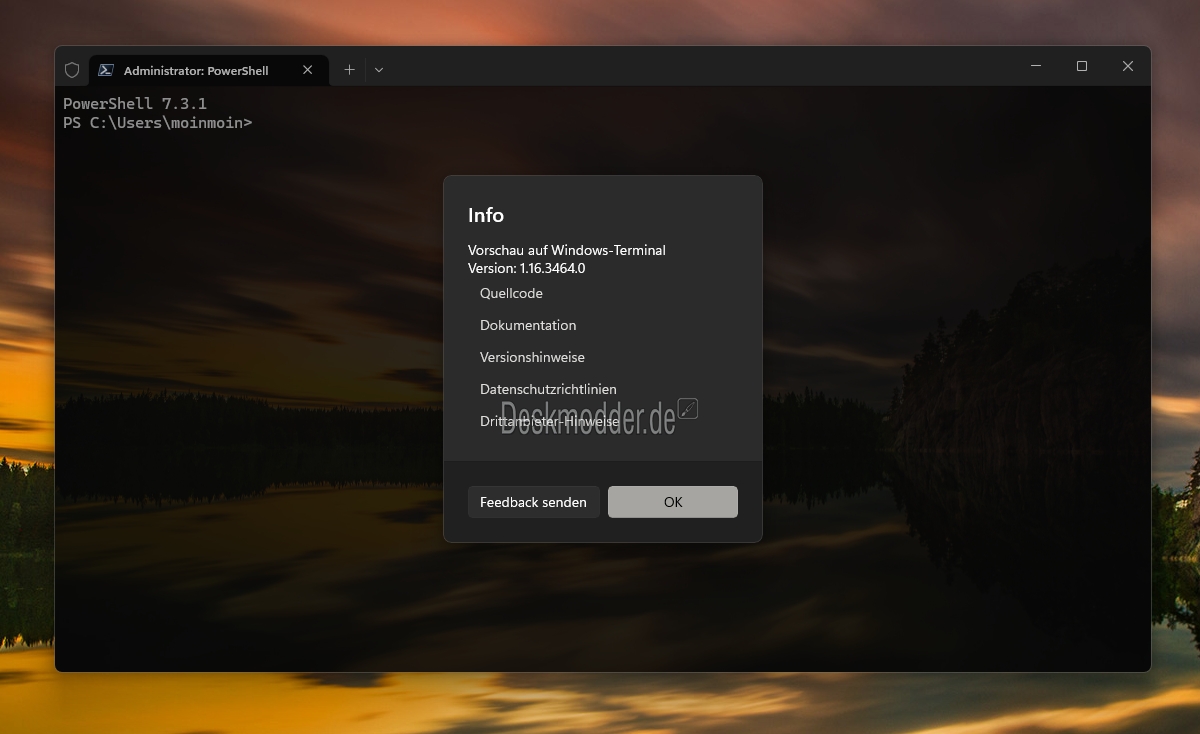Screen dimensions: 1200x734
Task: Confirm the Info dialog with OK
Action: (x=673, y=502)
